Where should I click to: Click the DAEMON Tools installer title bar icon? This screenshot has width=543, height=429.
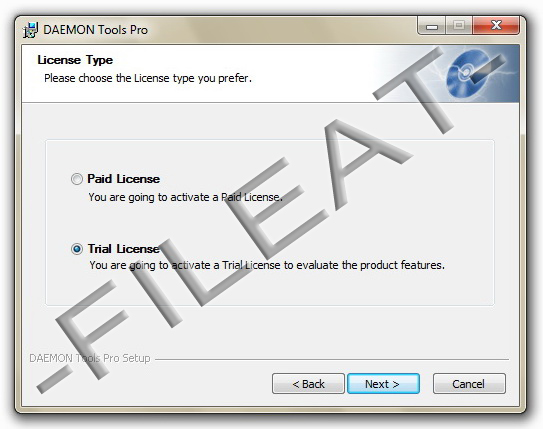30,30
